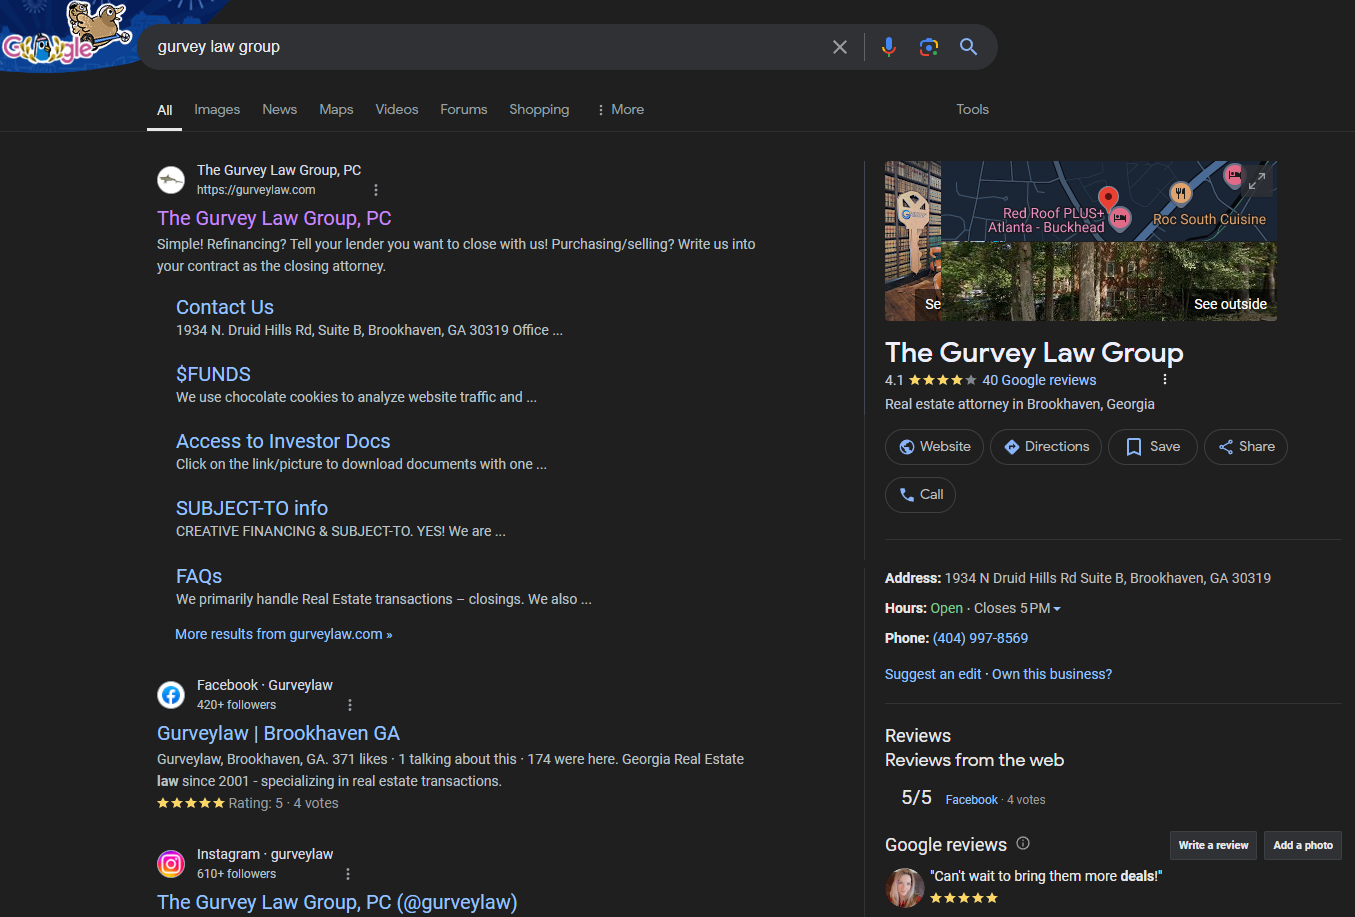Open options menu beside Instagram 610+ followers
The width and height of the screenshot is (1355, 917).
(348, 874)
